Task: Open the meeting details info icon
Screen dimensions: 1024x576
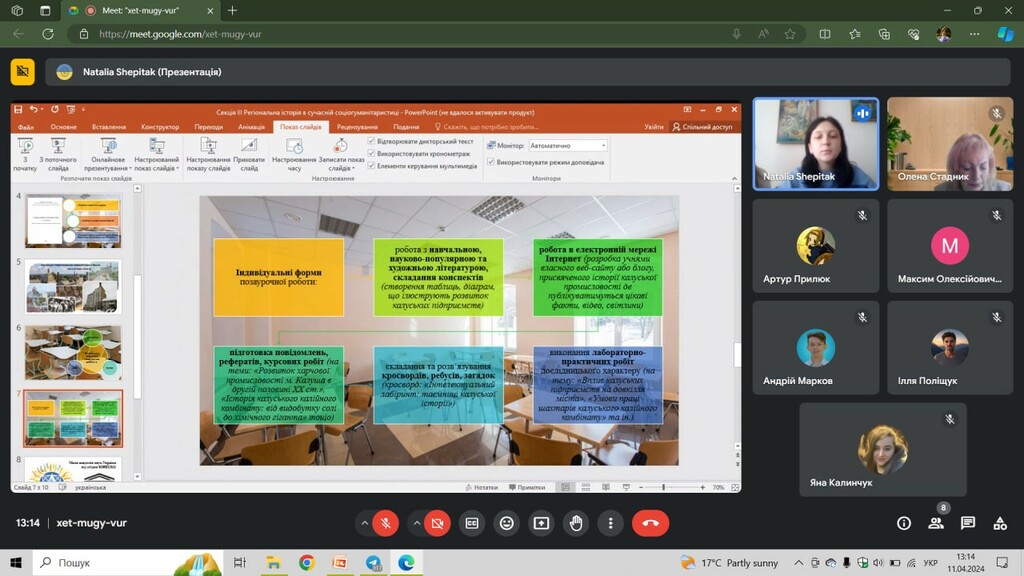Action: (904, 523)
